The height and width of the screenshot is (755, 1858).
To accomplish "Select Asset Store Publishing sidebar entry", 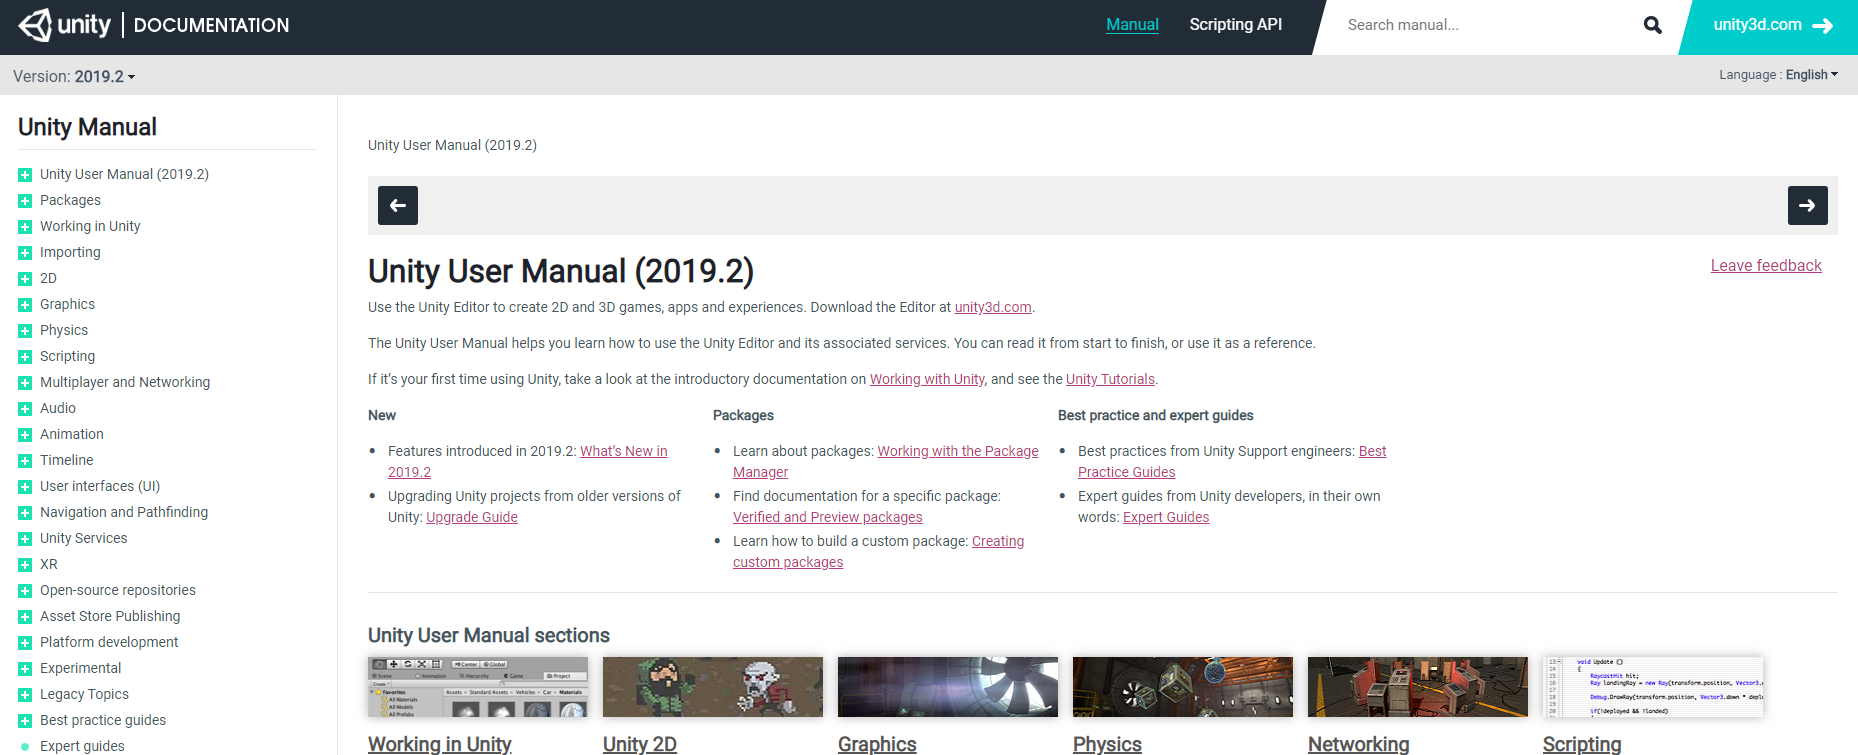I will click(110, 616).
